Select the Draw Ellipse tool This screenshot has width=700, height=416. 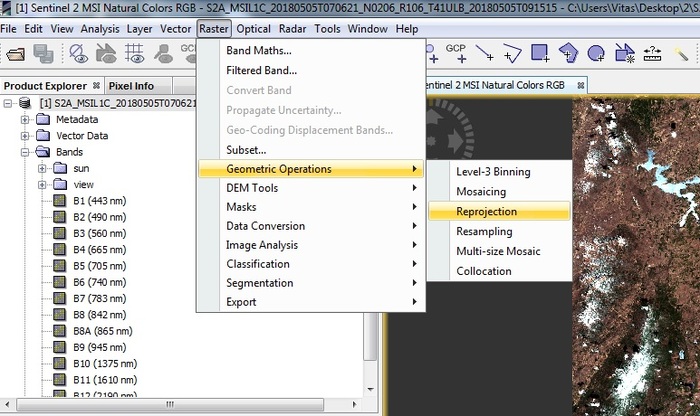click(596, 52)
